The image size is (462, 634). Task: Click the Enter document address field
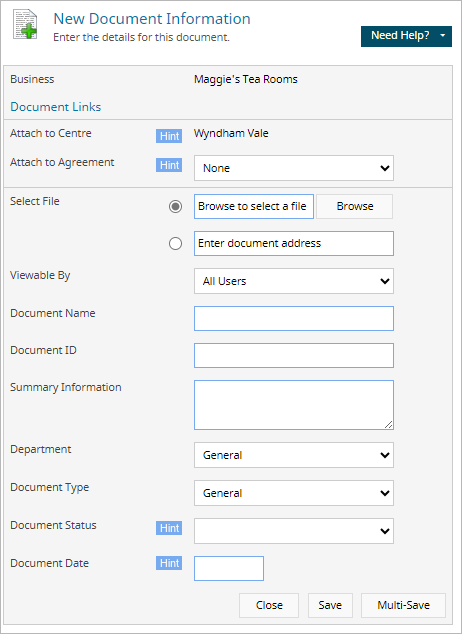coord(294,243)
